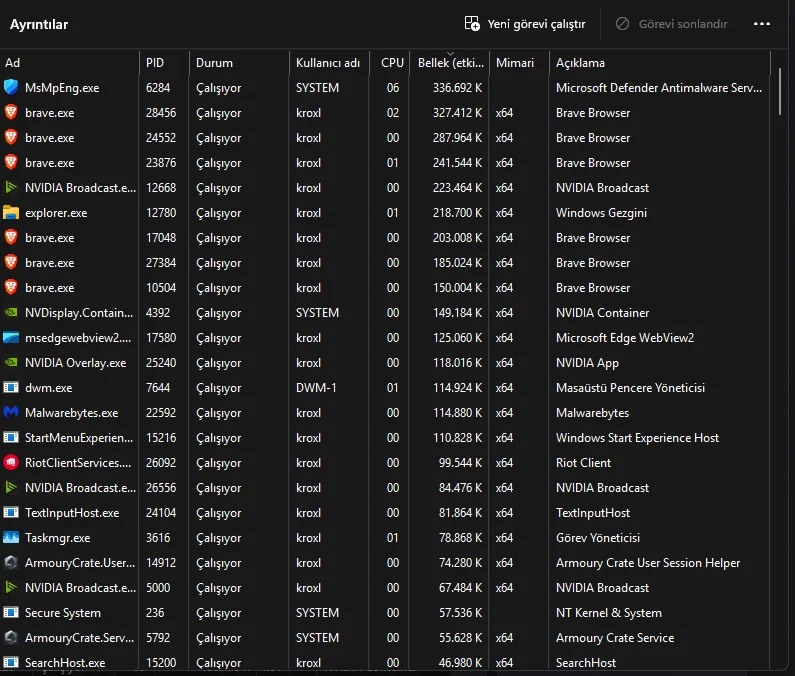The height and width of the screenshot is (676, 795).
Task: Click the explorer.exe folder icon
Action: click(x=11, y=212)
